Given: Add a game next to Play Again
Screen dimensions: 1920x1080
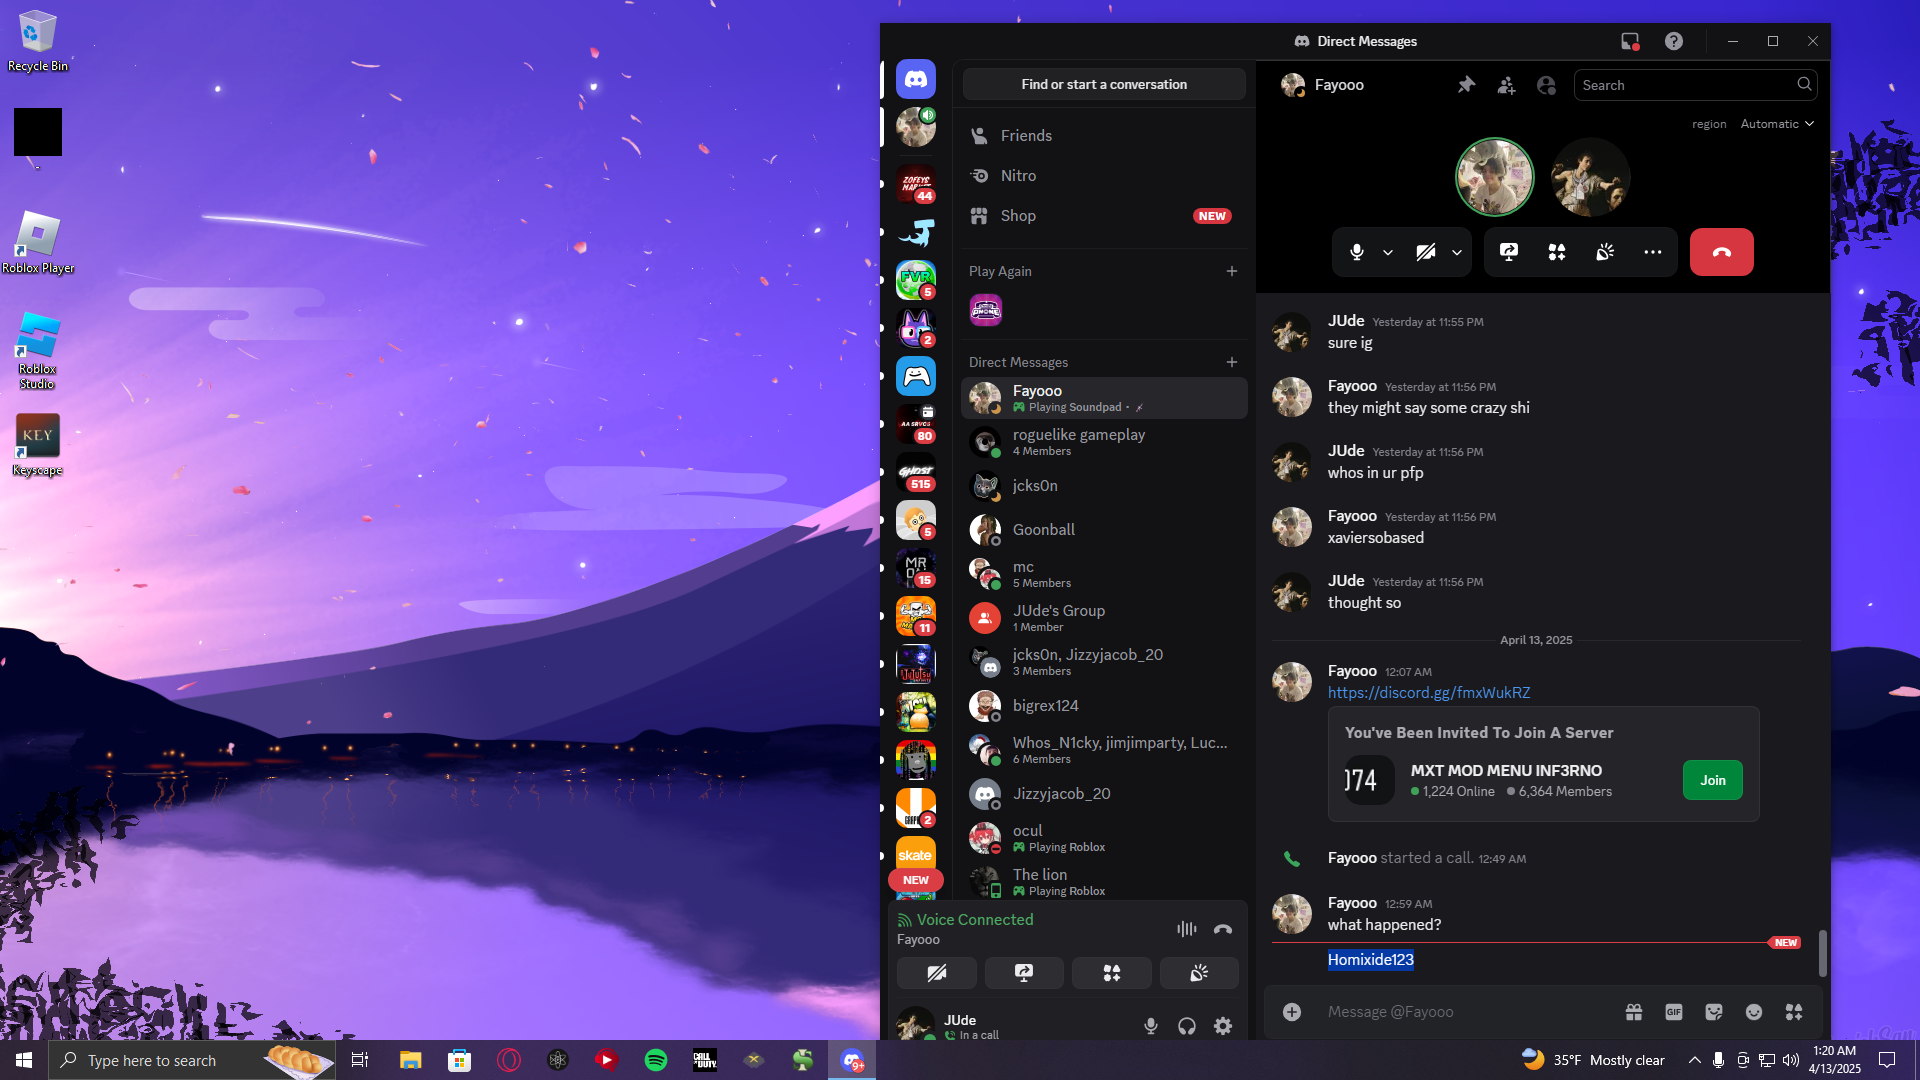Looking at the screenshot, I should [1232, 271].
